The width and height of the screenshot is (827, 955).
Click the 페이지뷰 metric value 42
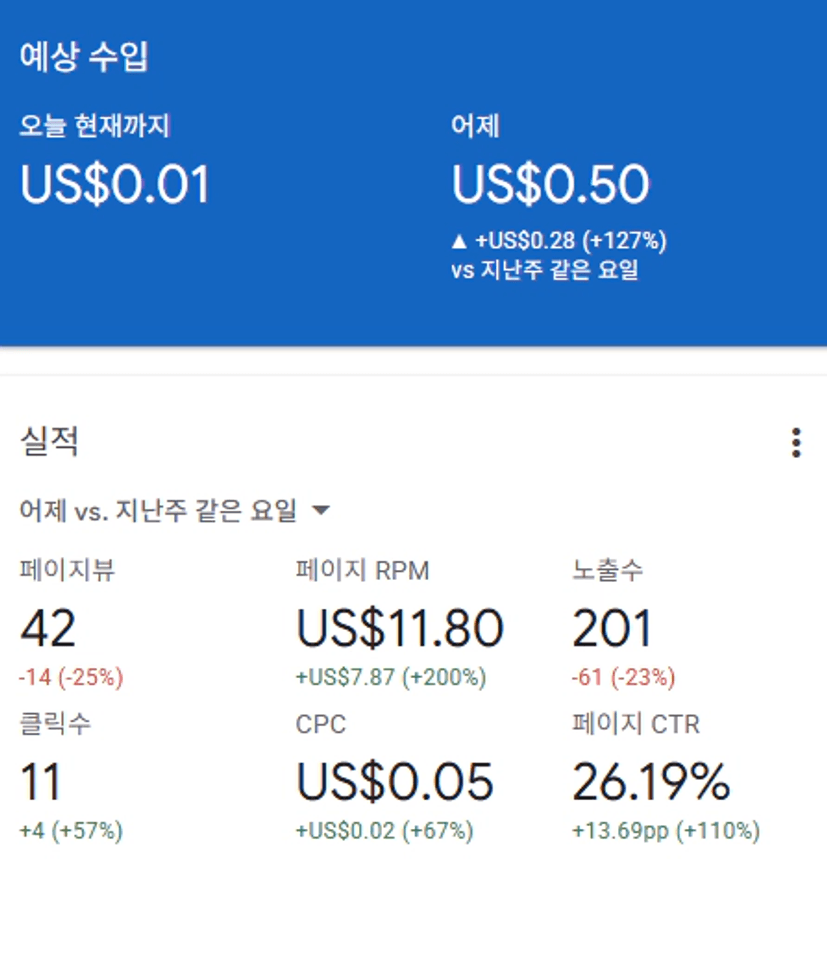(x=48, y=628)
